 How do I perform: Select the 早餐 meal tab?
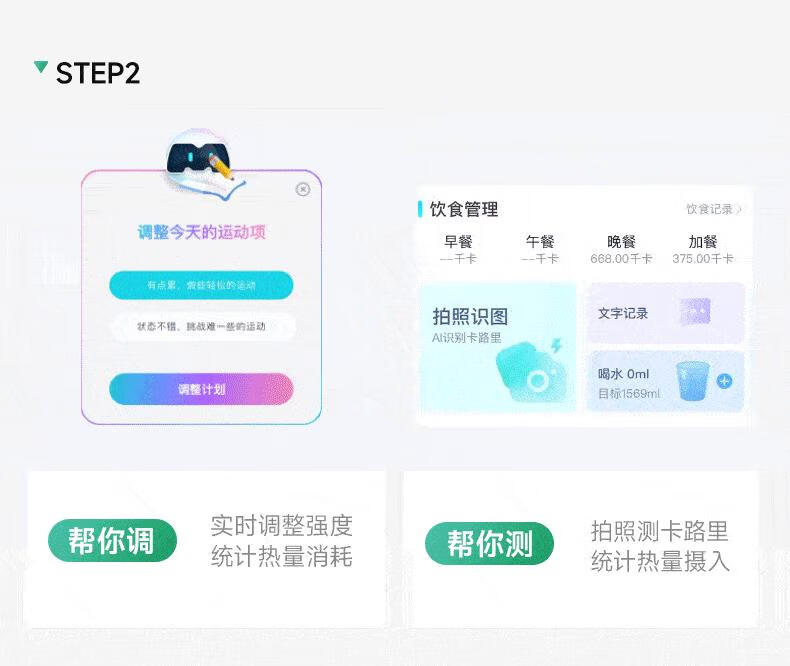458,249
